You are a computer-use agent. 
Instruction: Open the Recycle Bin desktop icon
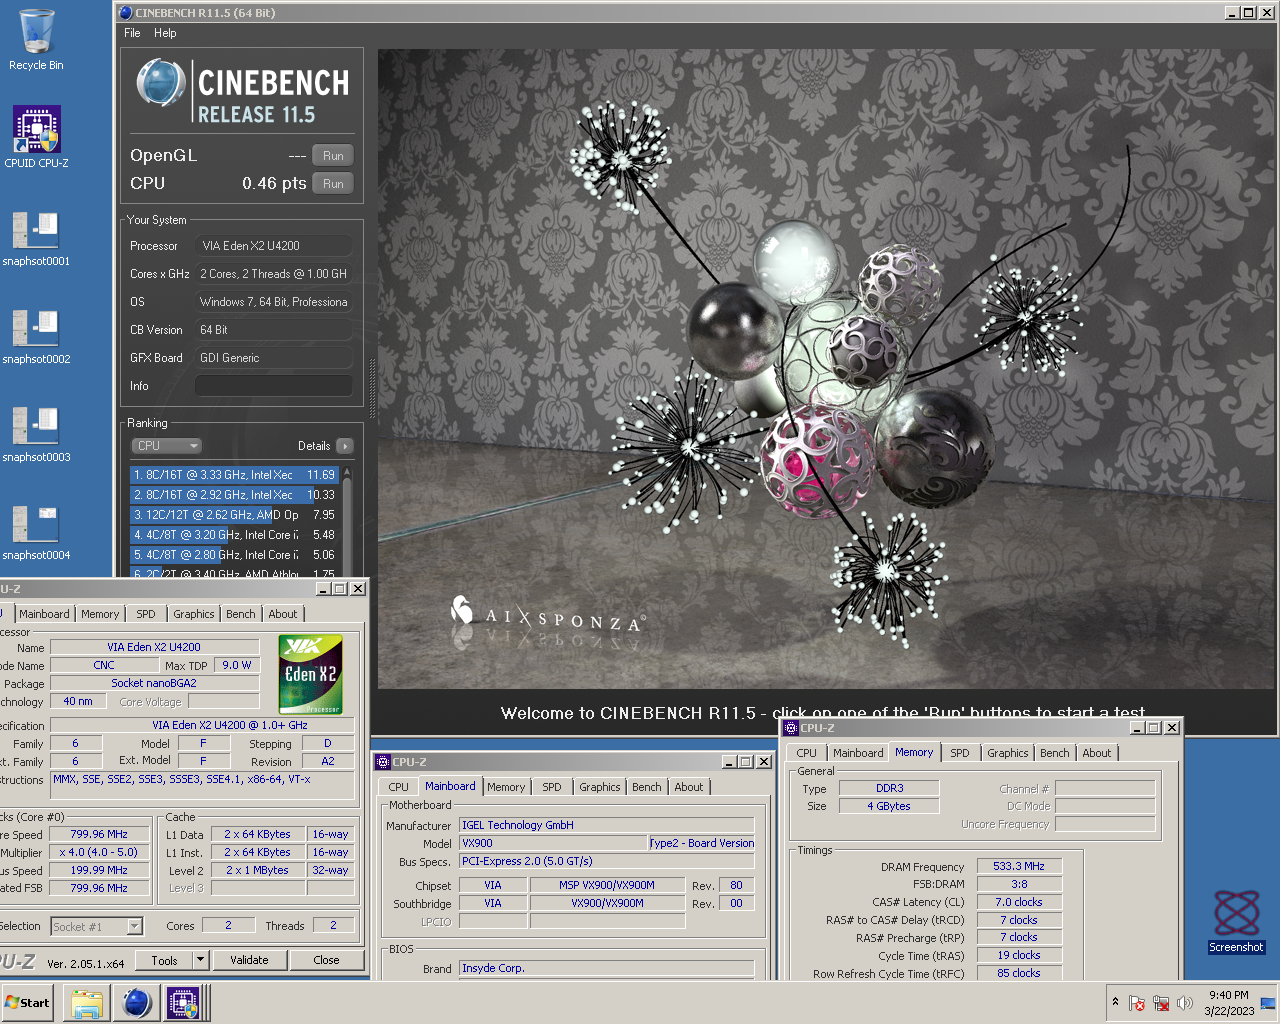36,40
